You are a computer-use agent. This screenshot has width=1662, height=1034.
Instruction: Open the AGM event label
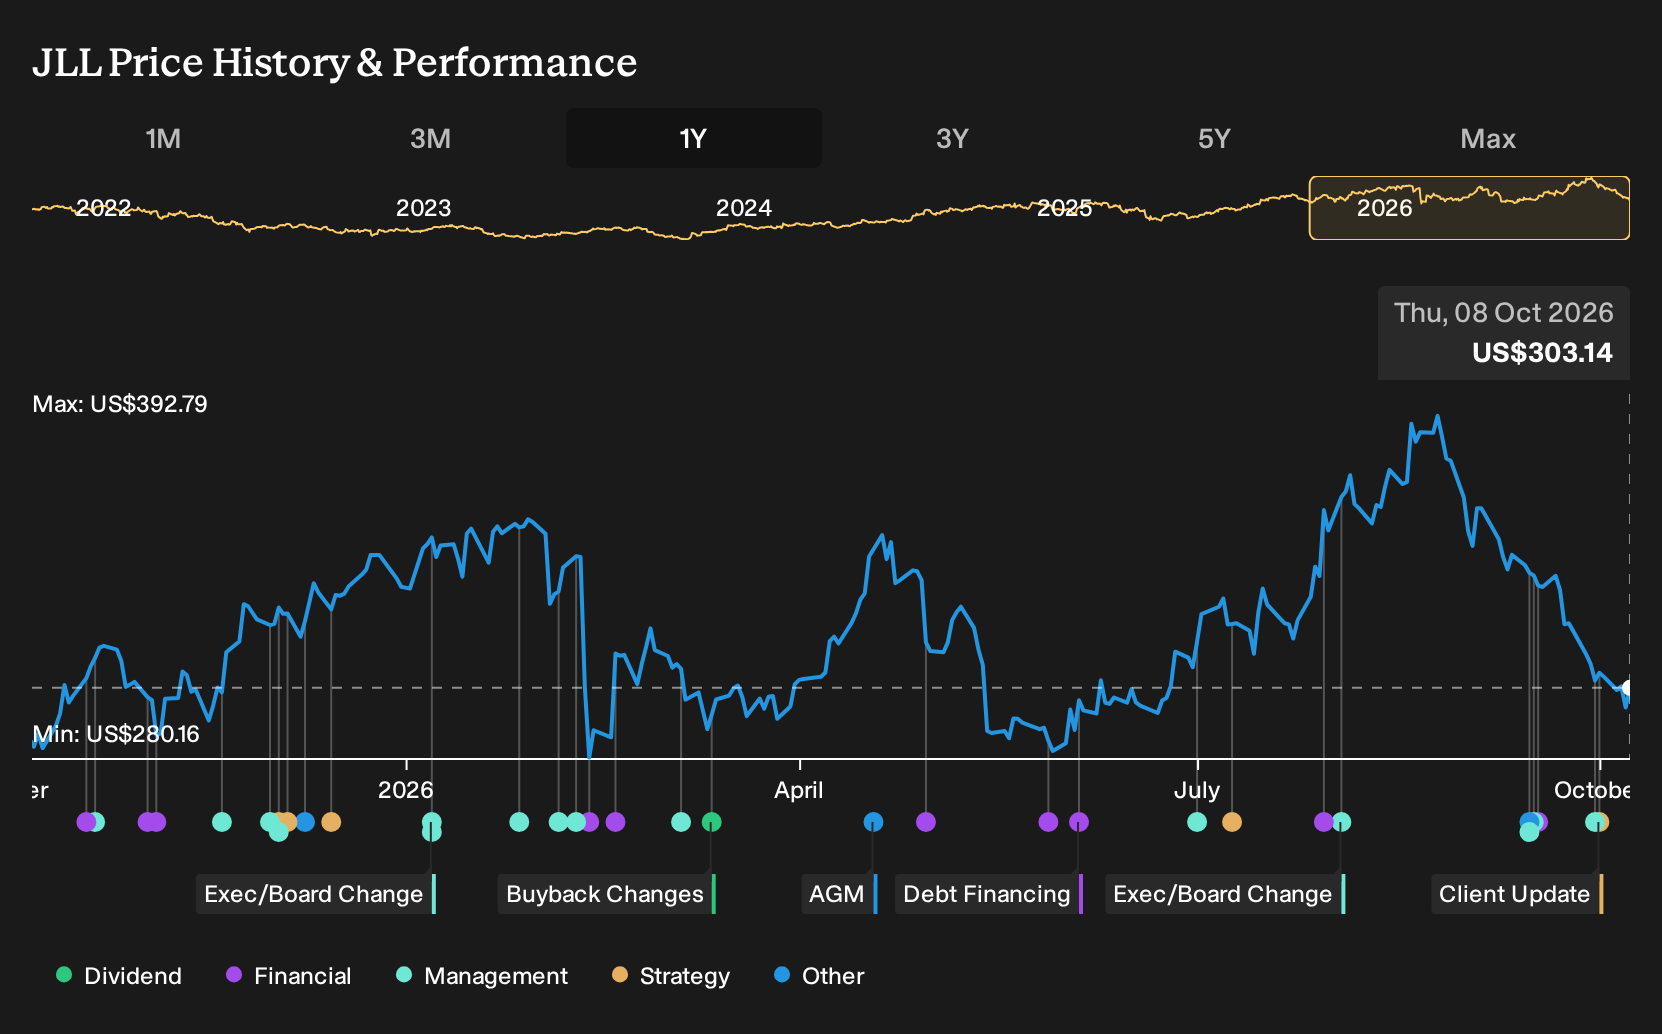click(x=839, y=894)
